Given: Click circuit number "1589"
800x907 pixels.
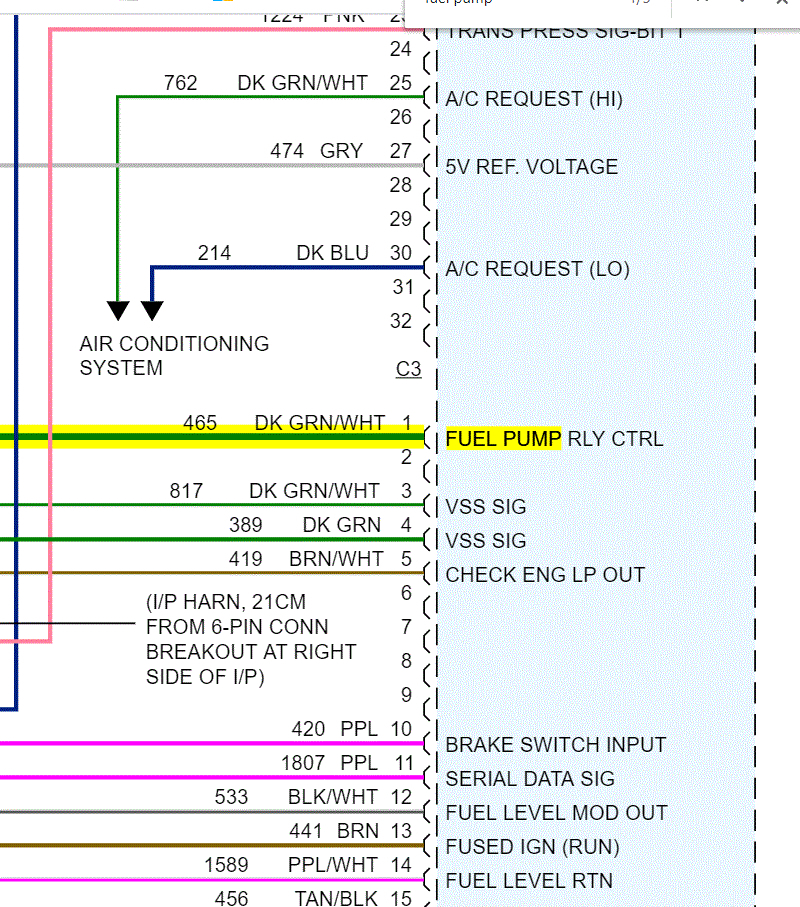Looking at the screenshot, I should click(226, 865).
